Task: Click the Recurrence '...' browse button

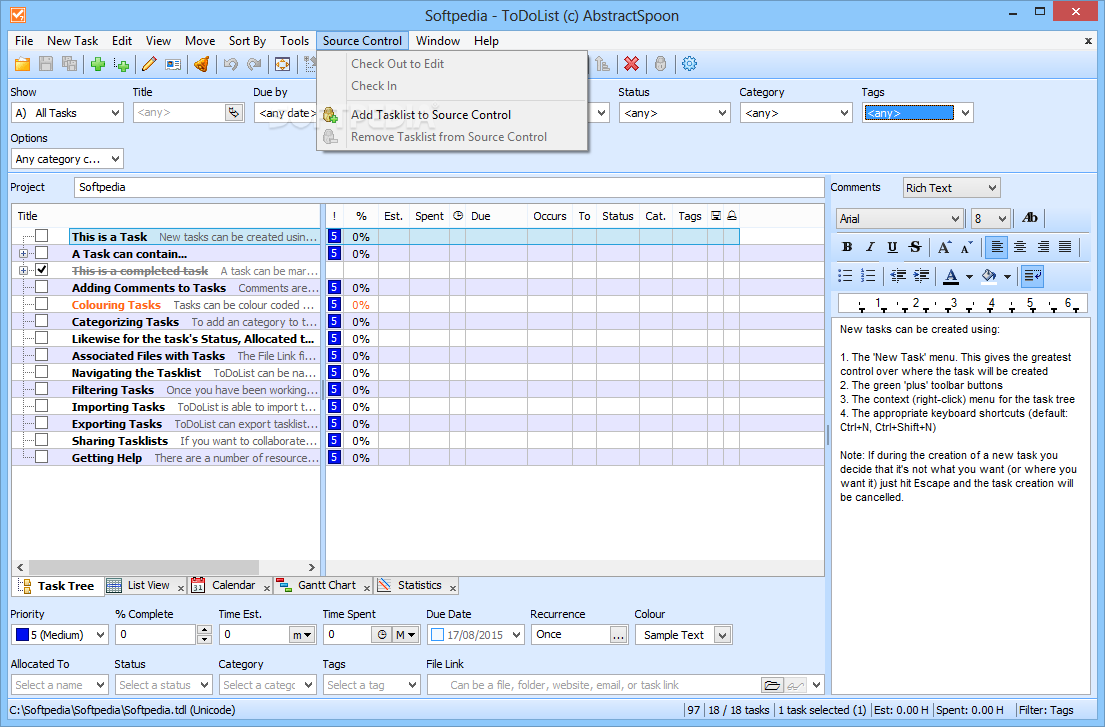Action: point(618,635)
